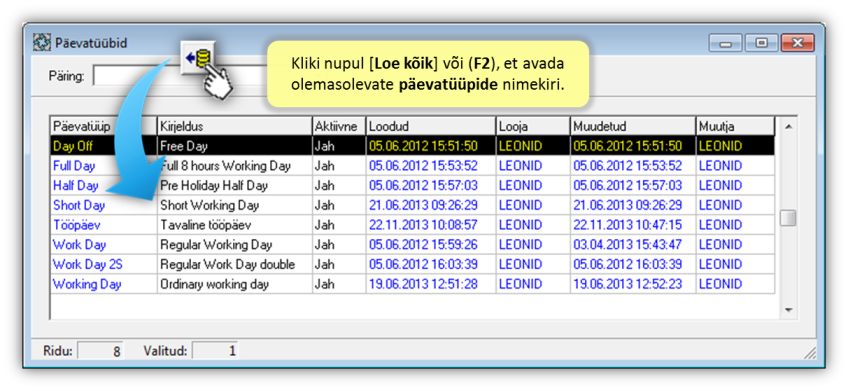Select the Day Off row

point(413,145)
